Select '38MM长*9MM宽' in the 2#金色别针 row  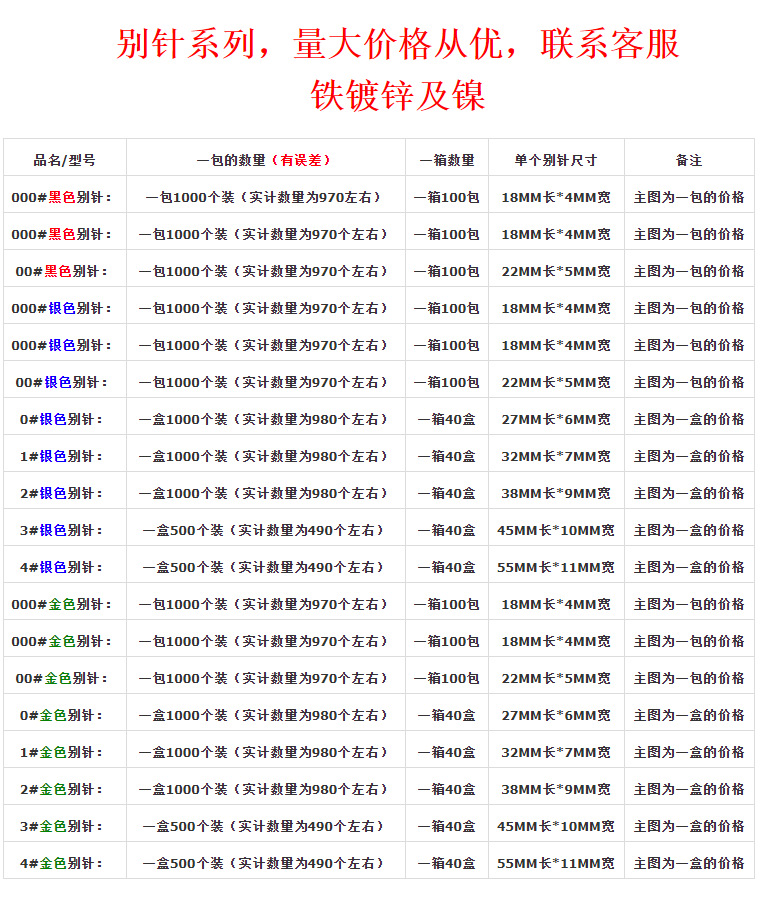(x=555, y=790)
